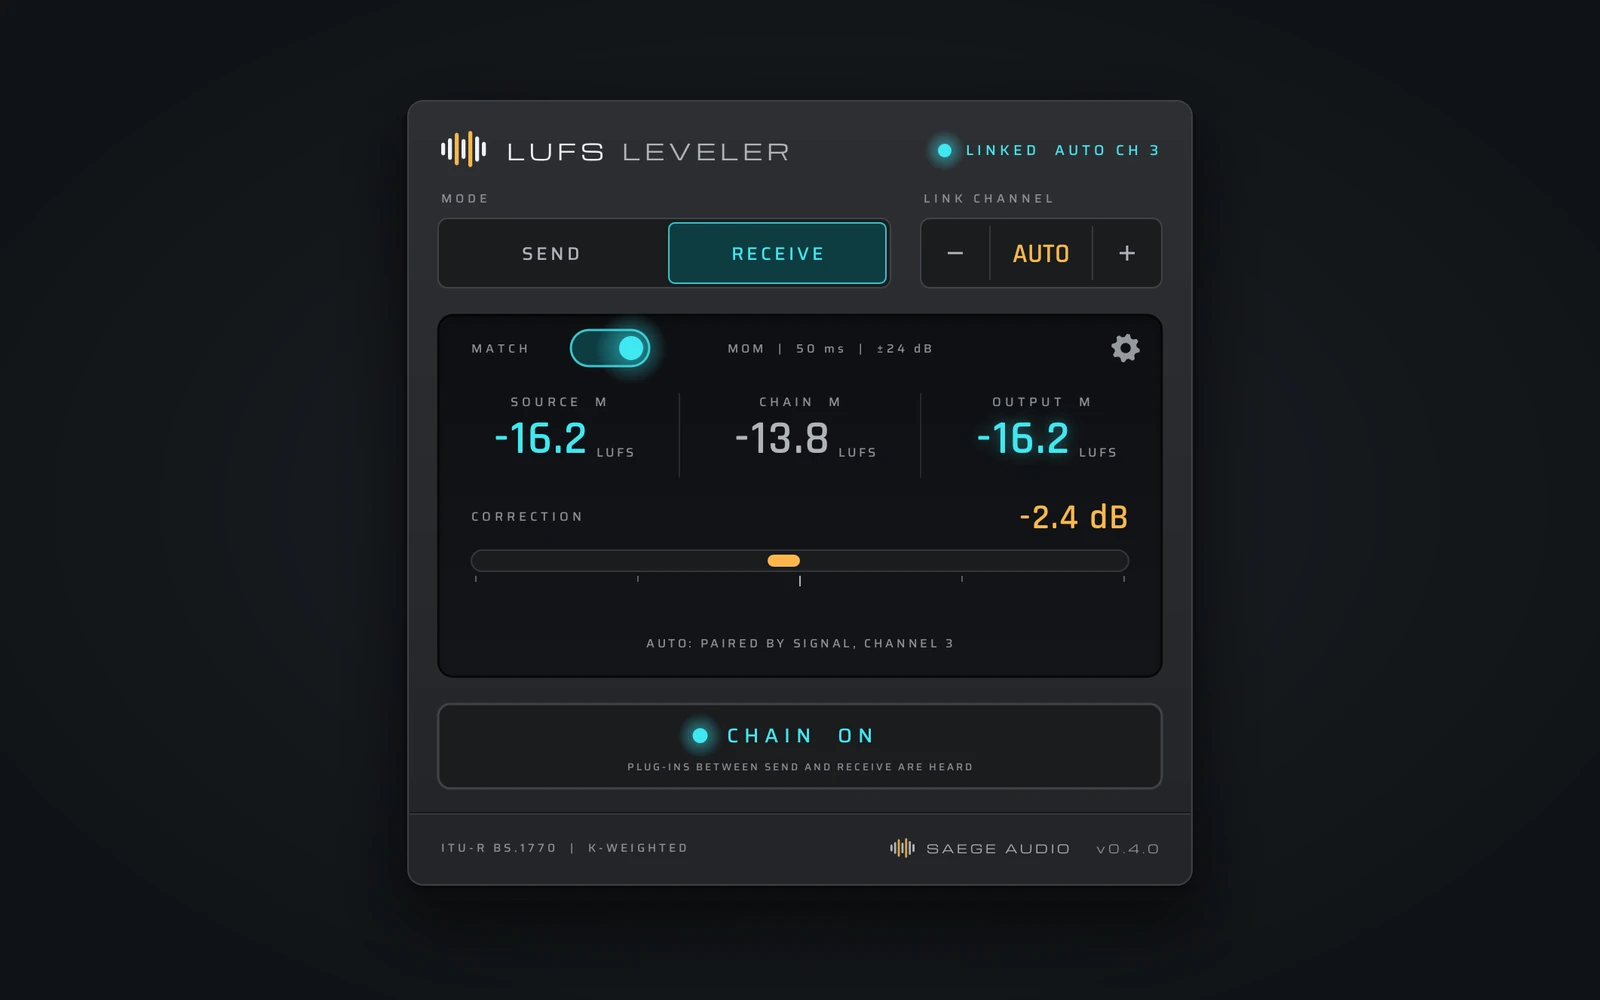Click the cyan Linked status indicator dot

point(944,150)
